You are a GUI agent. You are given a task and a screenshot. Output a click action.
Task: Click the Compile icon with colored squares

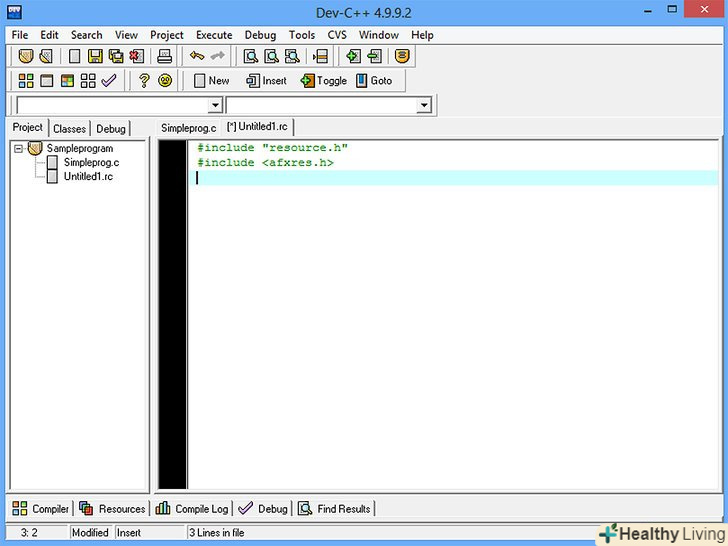click(x=26, y=81)
